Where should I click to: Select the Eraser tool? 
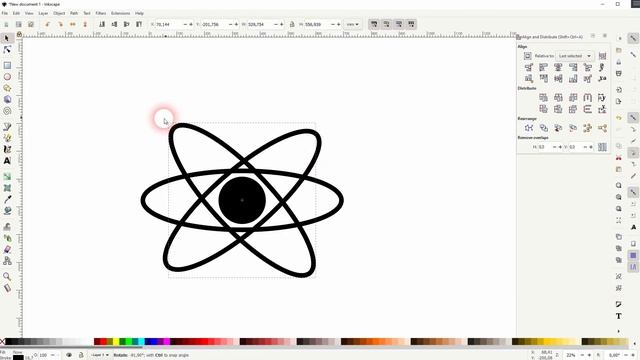pyautogui.click(x=7, y=249)
